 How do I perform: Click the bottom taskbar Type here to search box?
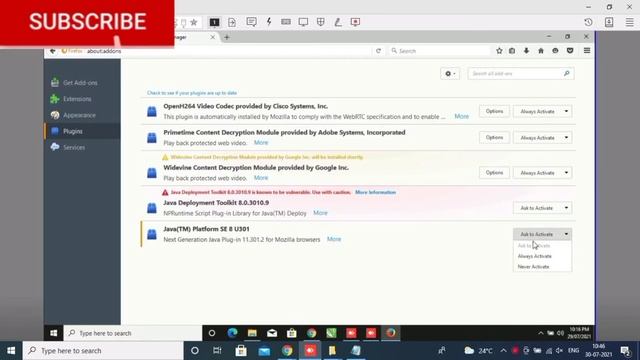coord(103,351)
